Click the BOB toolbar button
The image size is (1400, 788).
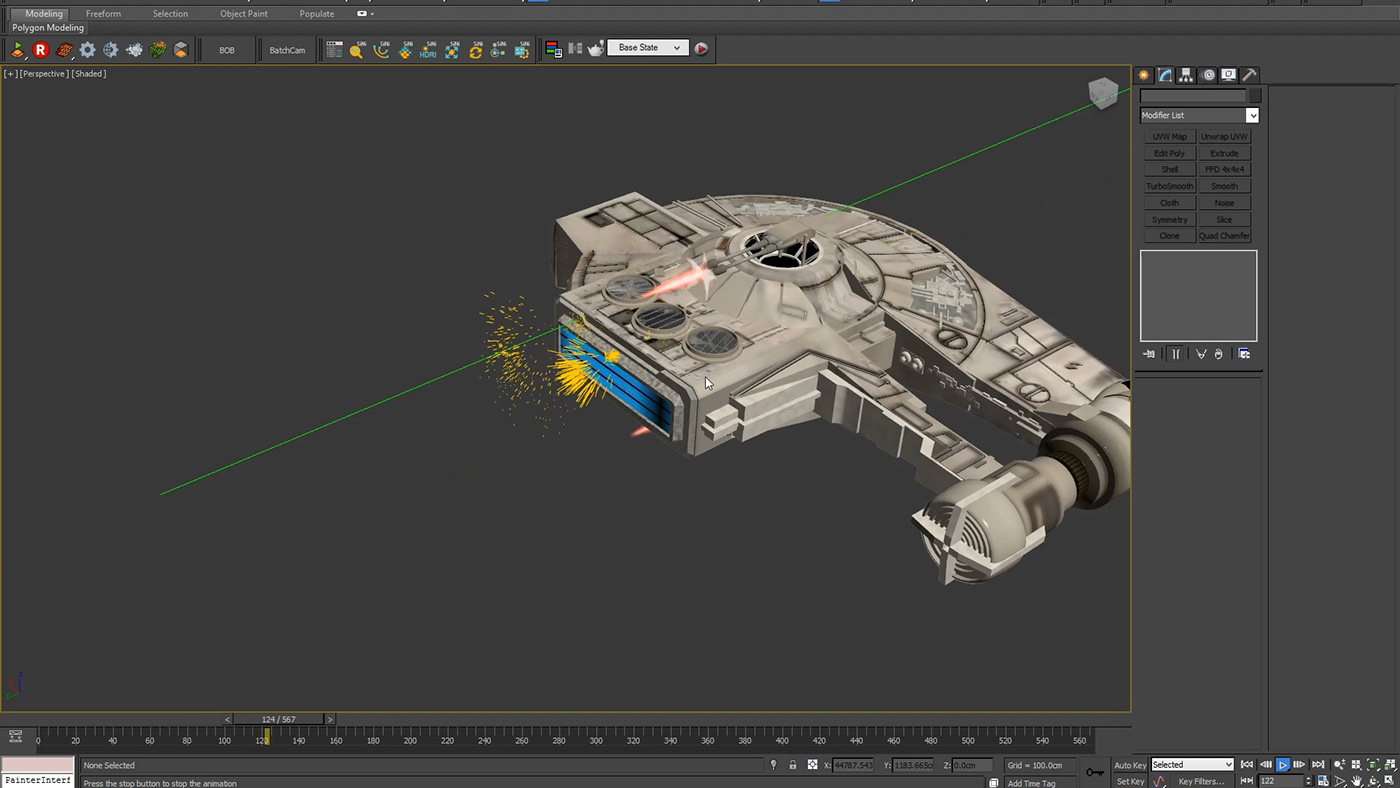tap(227, 50)
